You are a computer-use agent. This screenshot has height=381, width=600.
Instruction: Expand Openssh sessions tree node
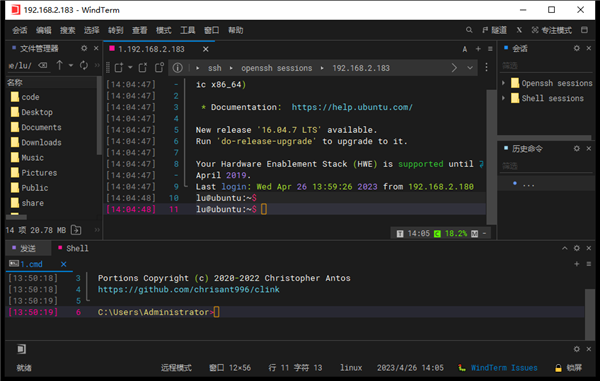point(504,83)
